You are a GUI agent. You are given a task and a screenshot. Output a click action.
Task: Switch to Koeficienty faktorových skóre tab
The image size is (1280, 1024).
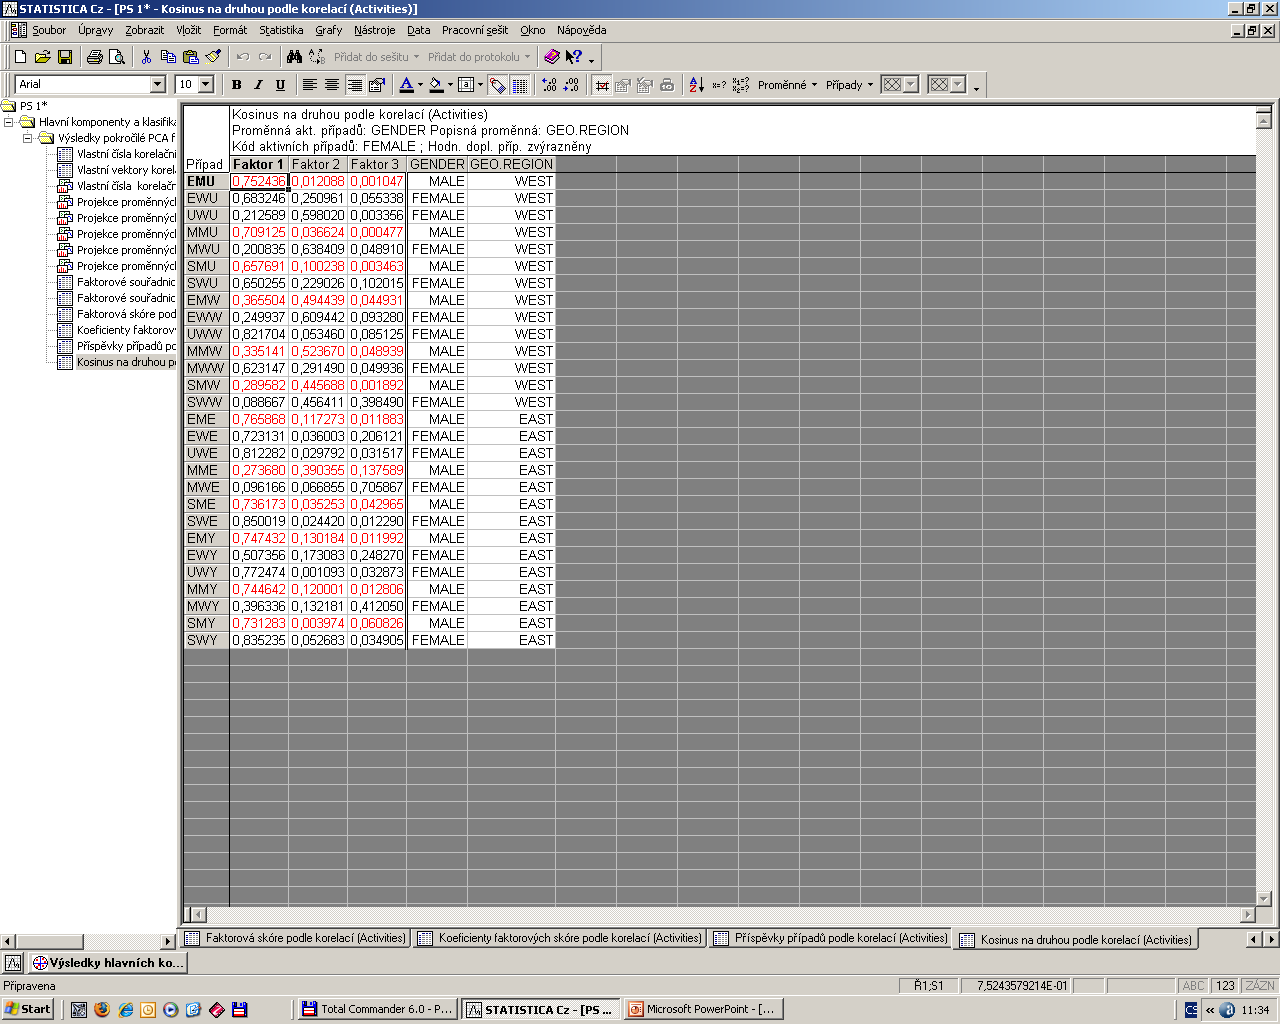(x=559, y=938)
